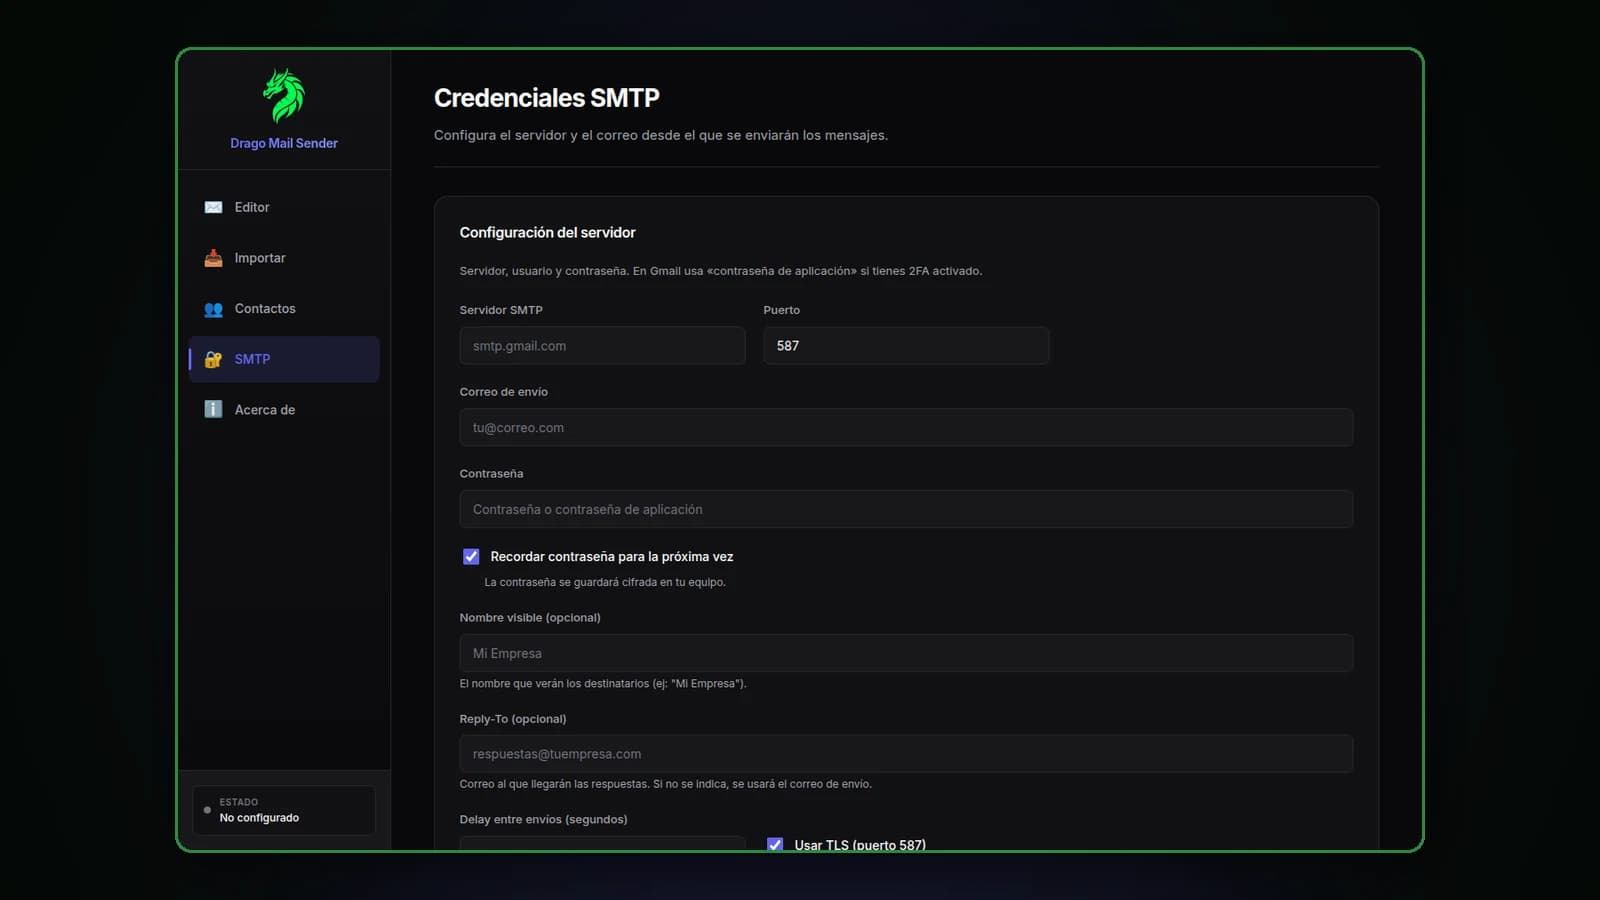Viewport: 1600px width, 900px height.
Task: Click the inbox tray icon beside Importar
Action: pos(213,258)
